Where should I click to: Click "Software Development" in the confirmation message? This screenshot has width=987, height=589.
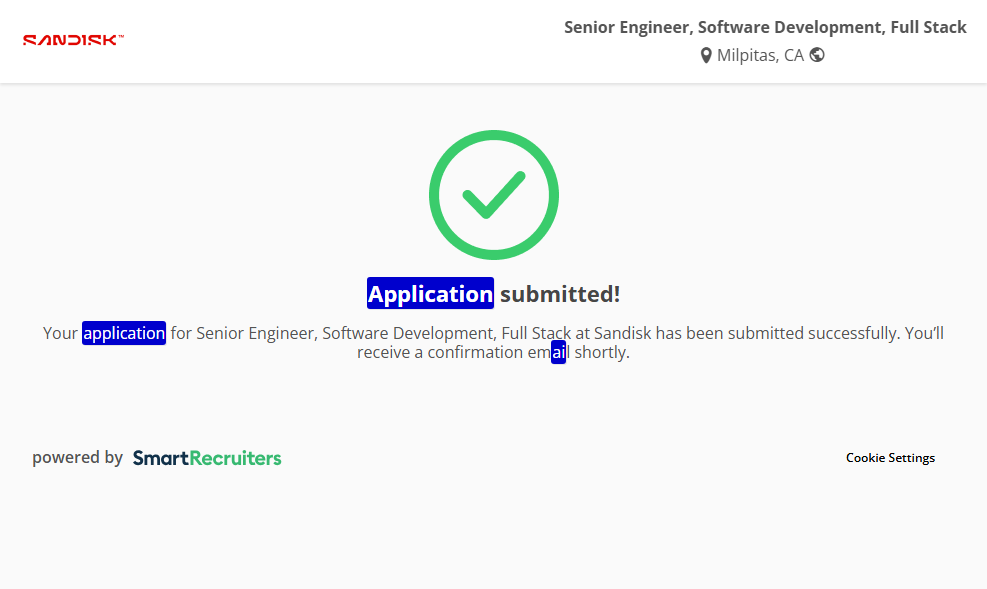pos(407,333)
